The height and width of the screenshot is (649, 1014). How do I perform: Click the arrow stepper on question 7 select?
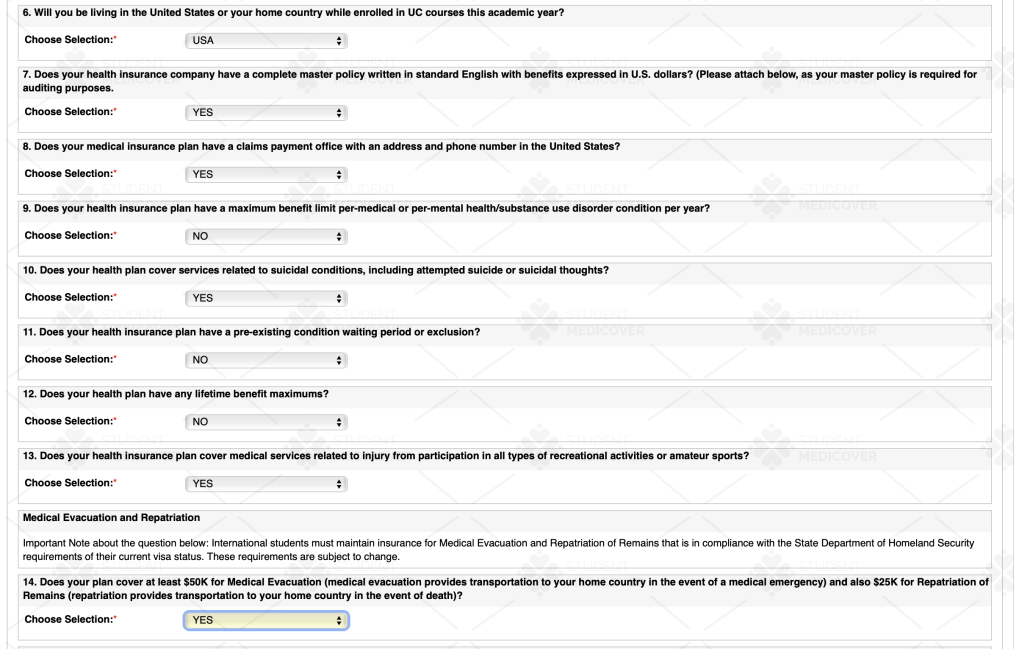(x=339, y=112)
